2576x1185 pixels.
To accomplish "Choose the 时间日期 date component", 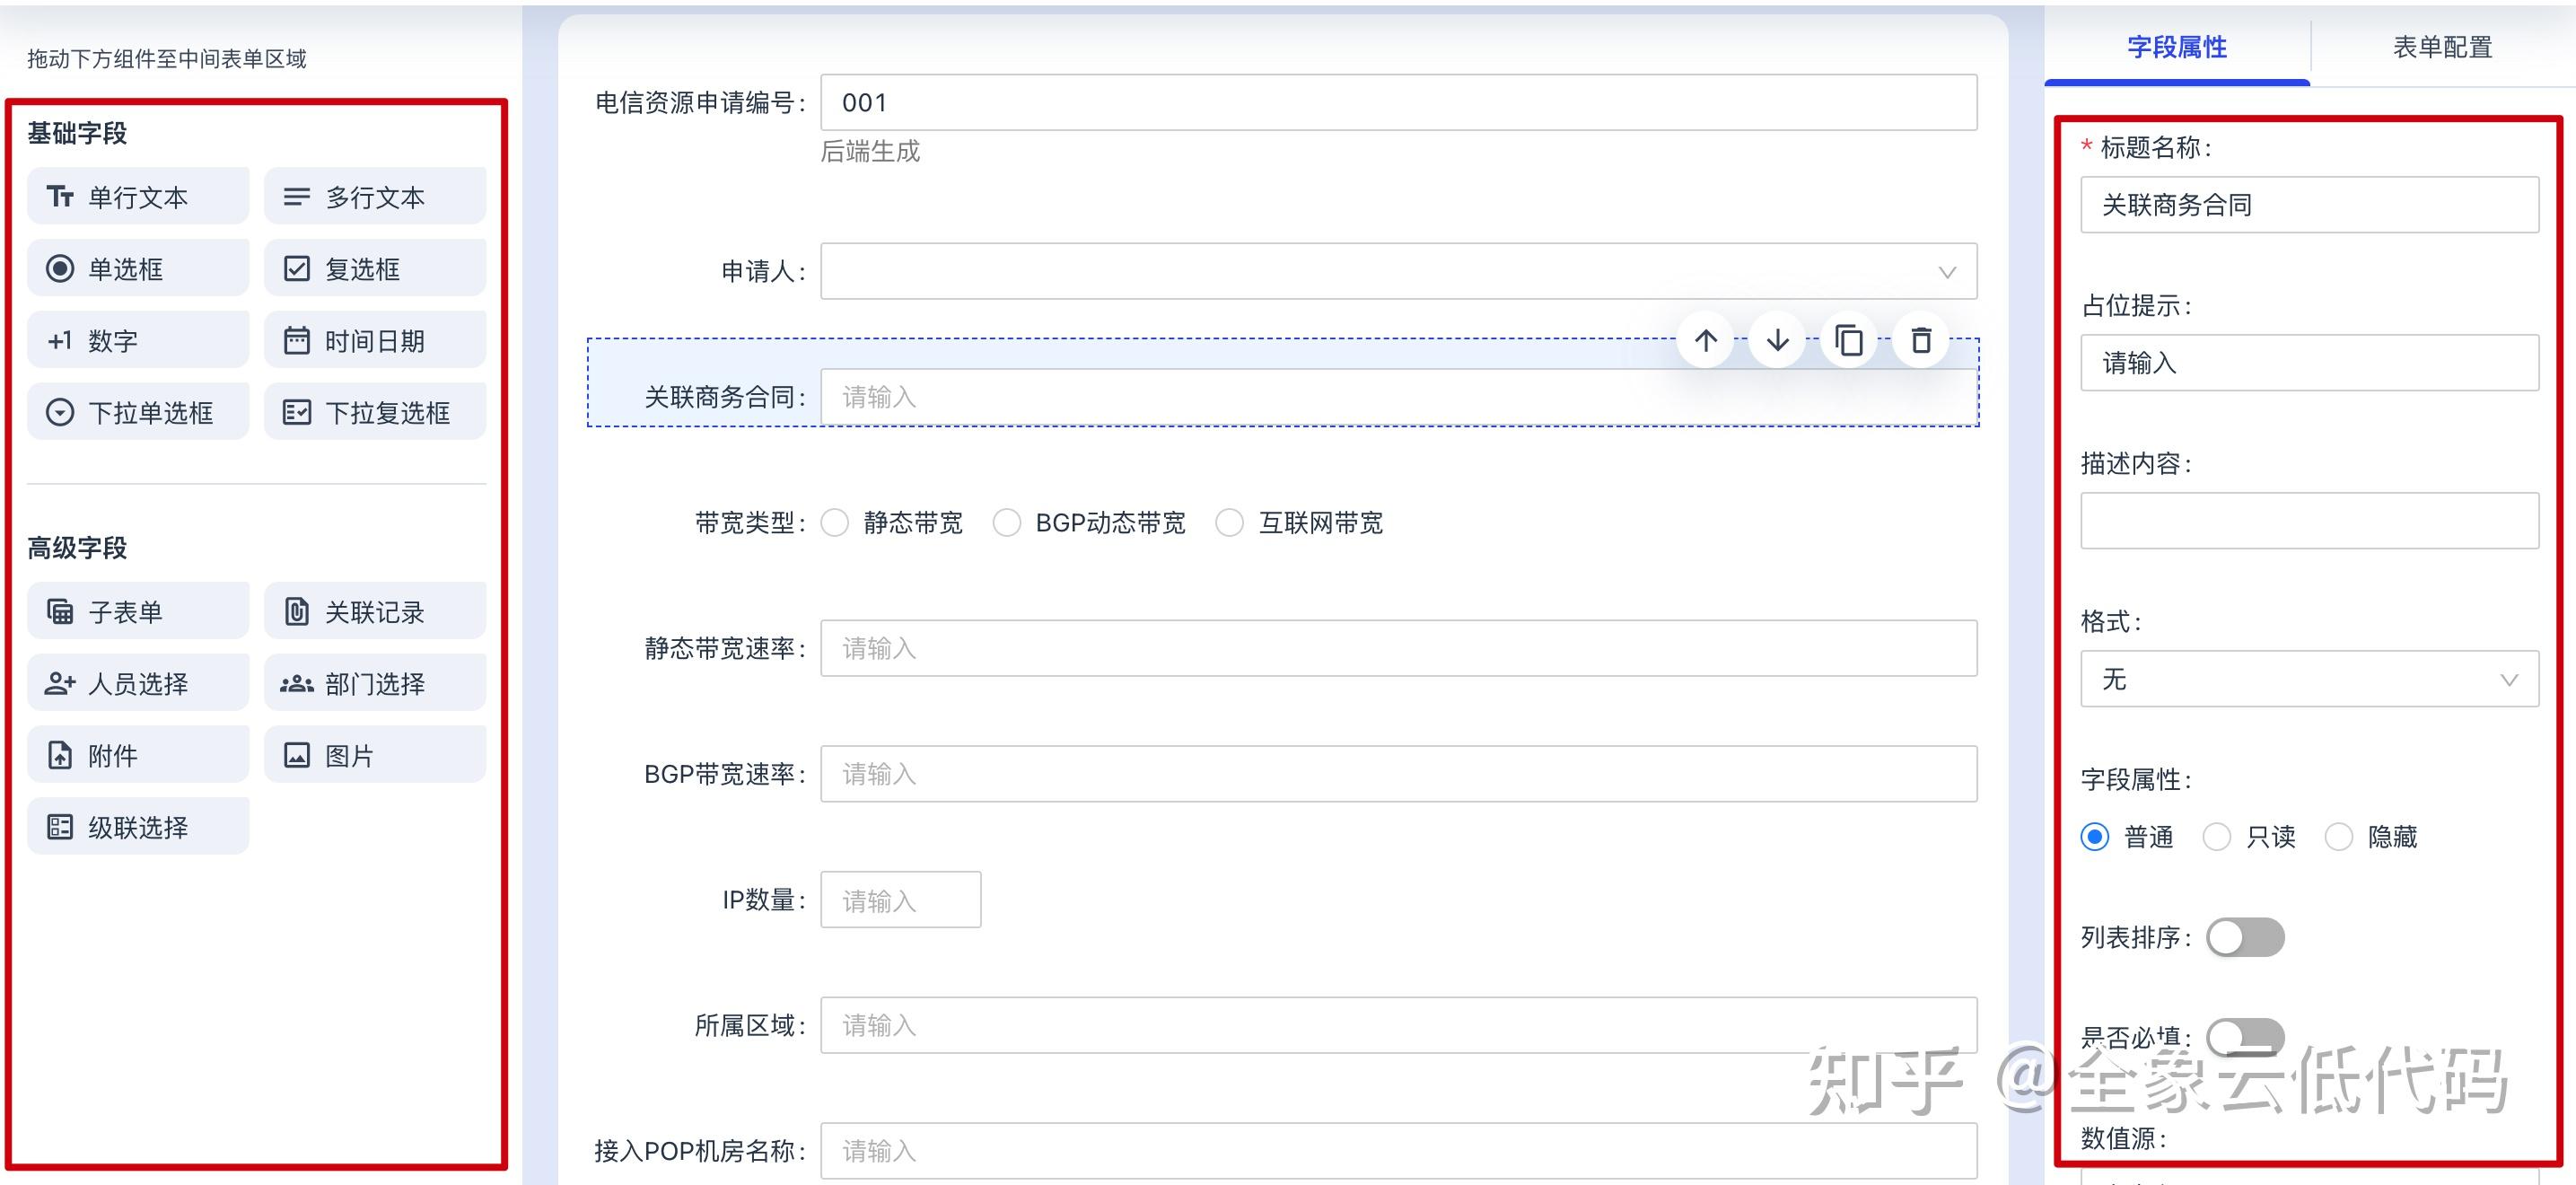I will (x=375, y=340).
